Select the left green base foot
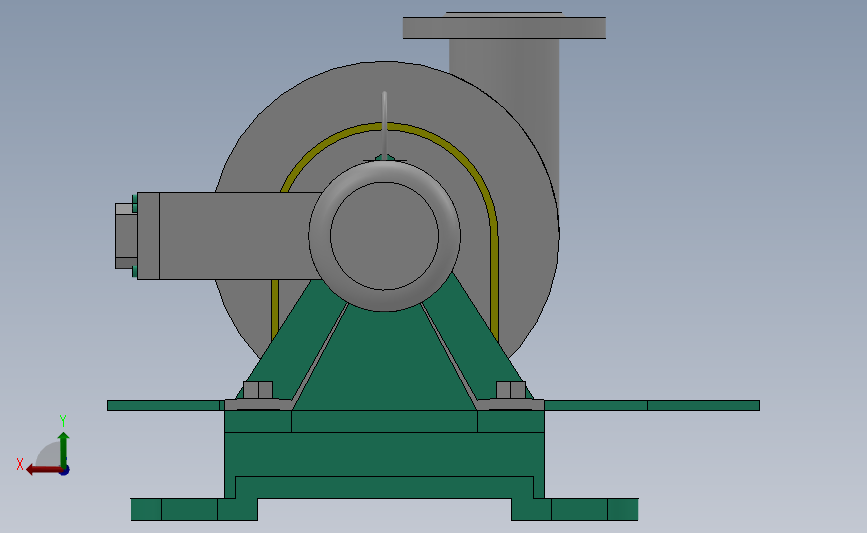 pyautogui.click(x=194, y=509)
